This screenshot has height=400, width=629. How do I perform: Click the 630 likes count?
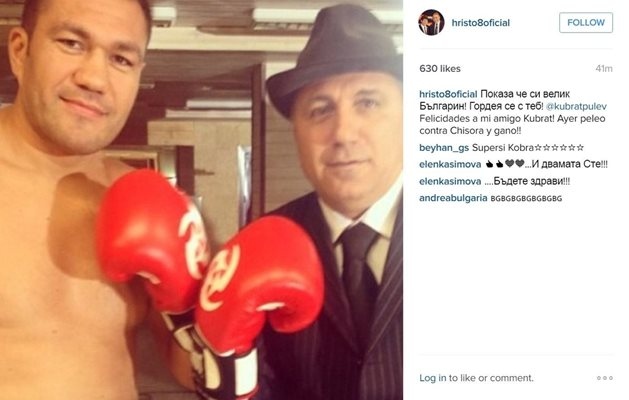point(440,69)
